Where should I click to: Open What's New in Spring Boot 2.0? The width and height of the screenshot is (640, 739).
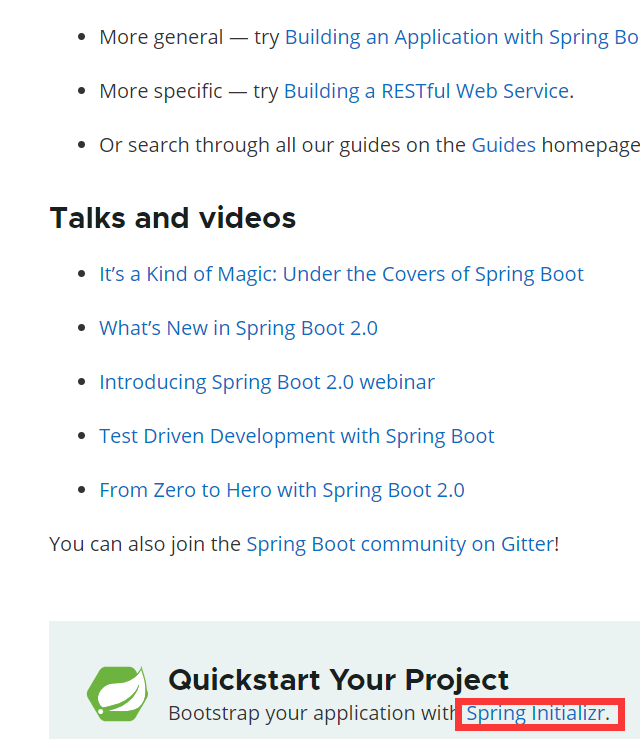[238, 329]
